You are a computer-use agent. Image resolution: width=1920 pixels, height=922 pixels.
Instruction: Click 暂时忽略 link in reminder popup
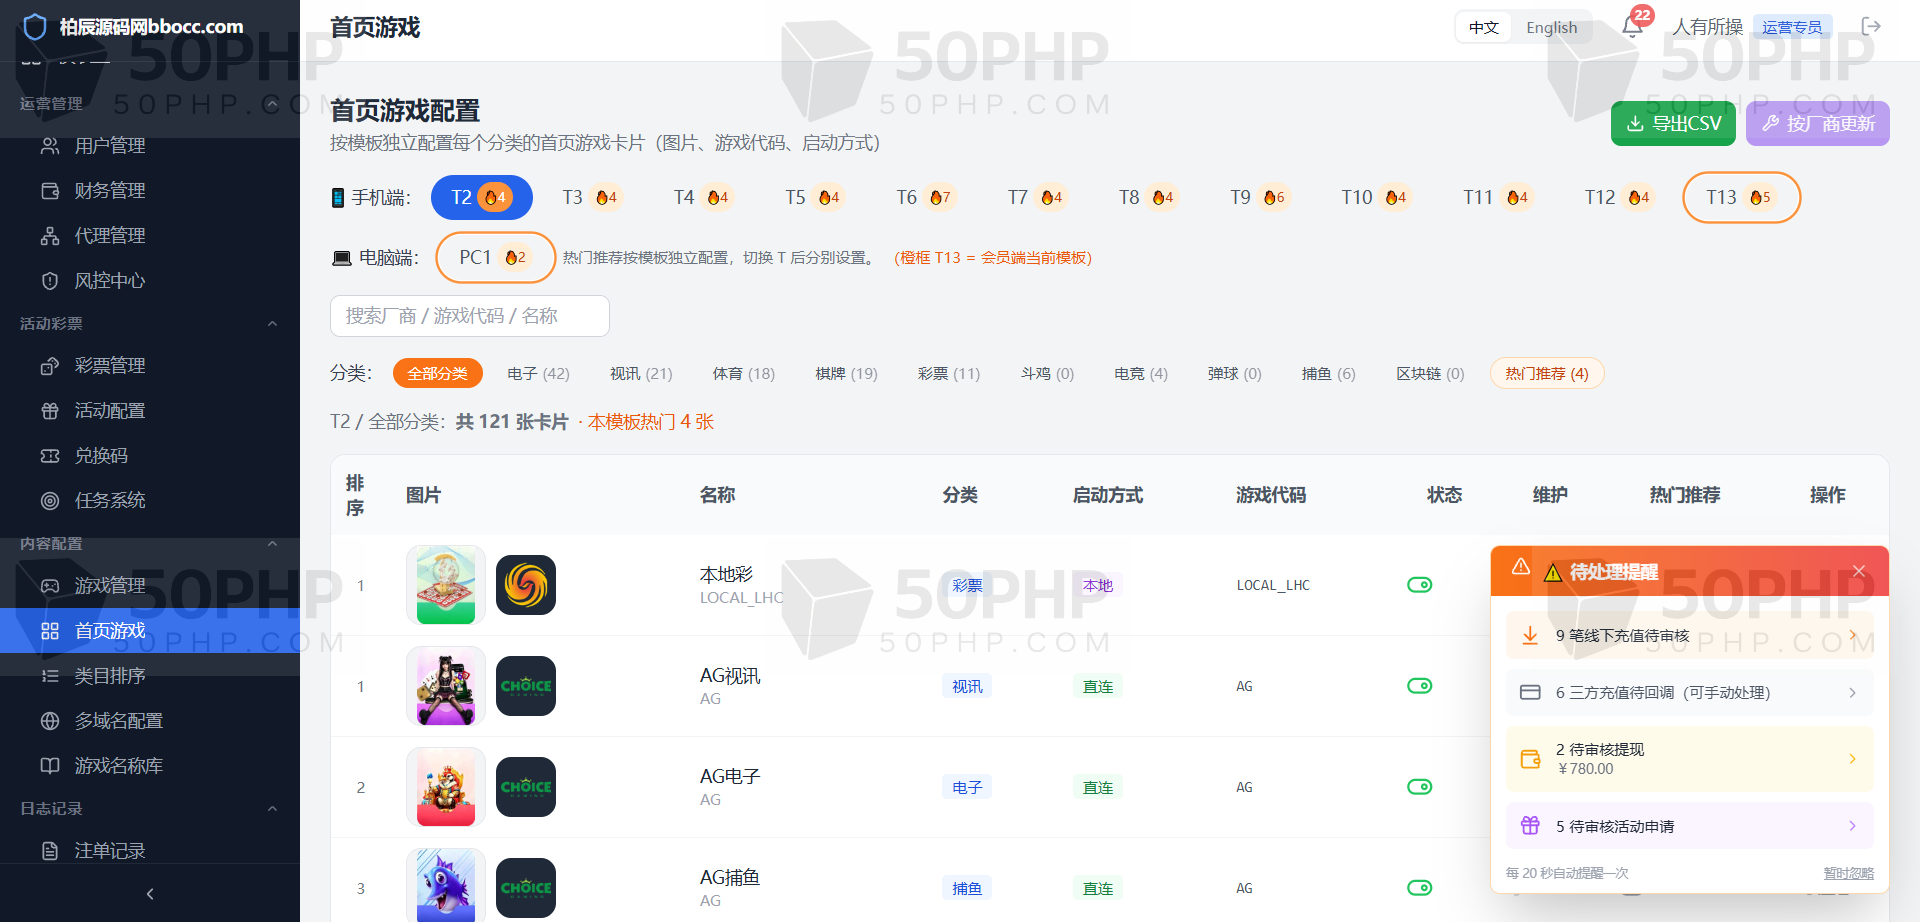[1848, 873]
